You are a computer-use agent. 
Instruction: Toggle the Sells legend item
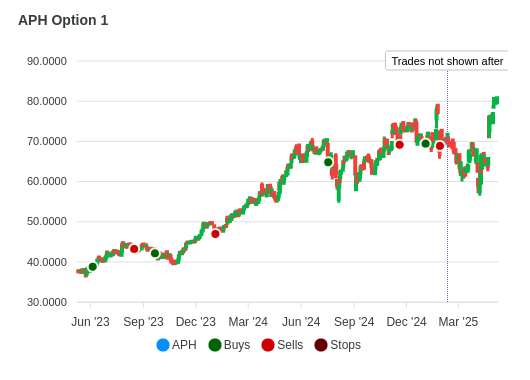(282, 345)
